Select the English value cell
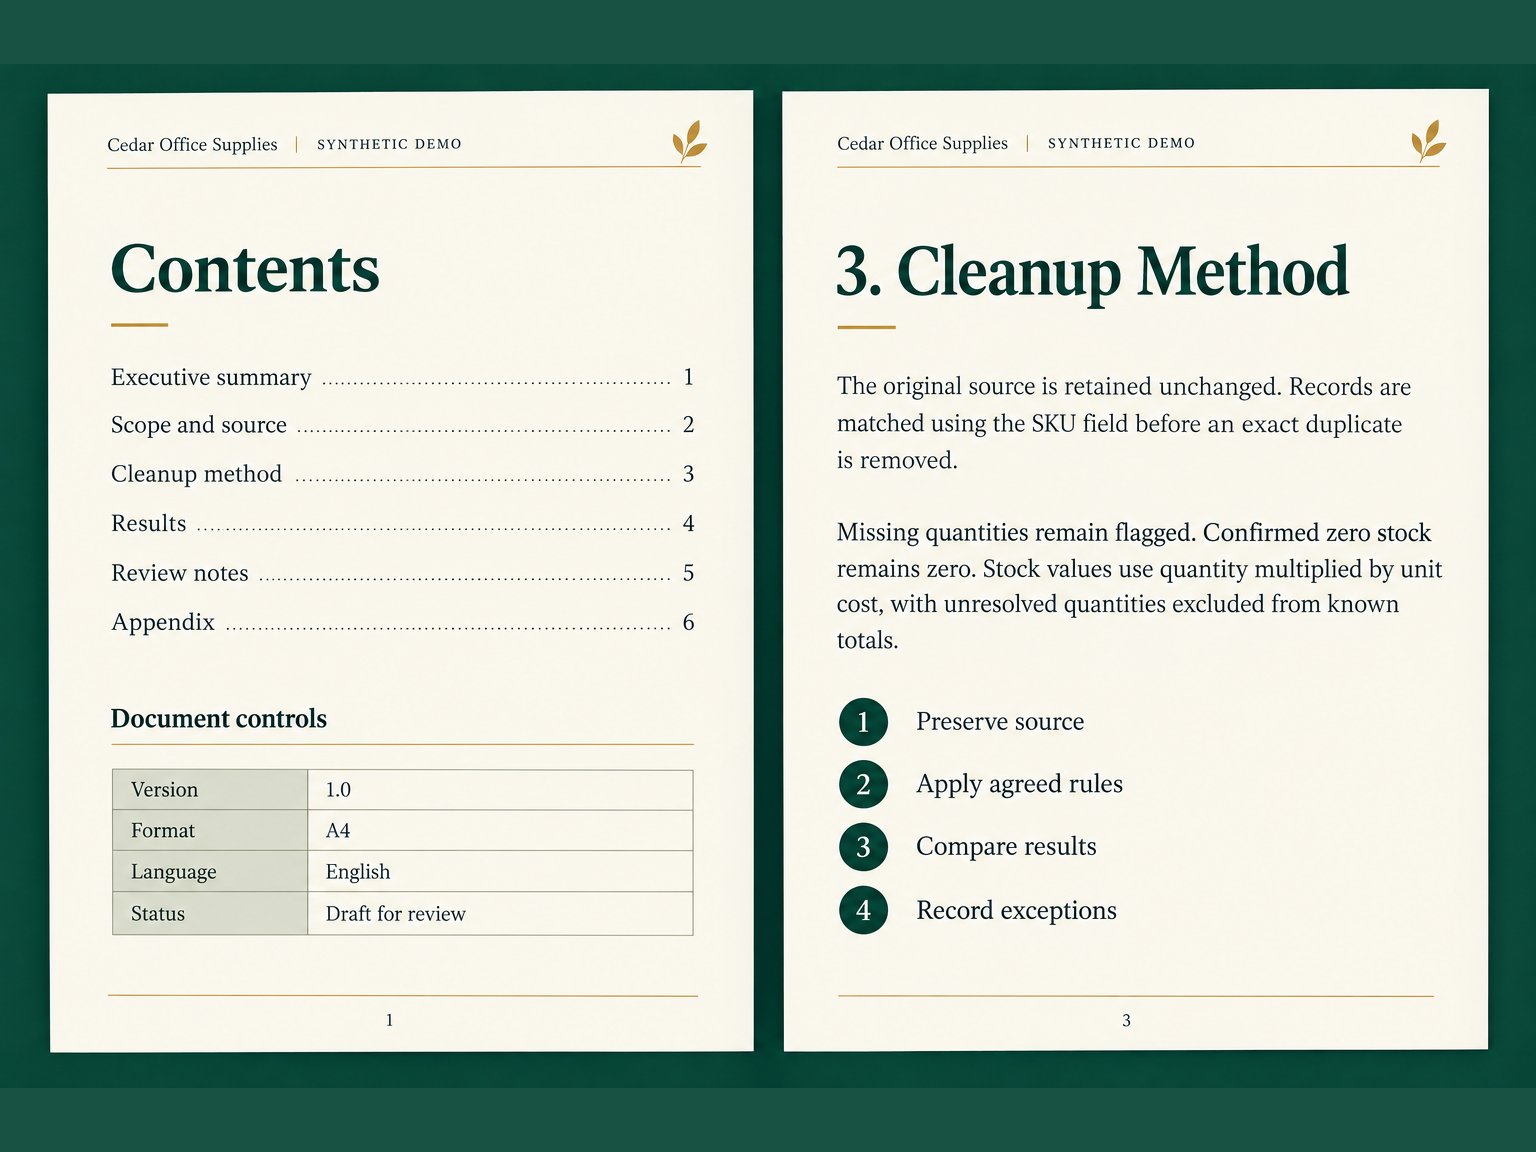Viewport: 1536px width, 1152px height. [500, 872]
